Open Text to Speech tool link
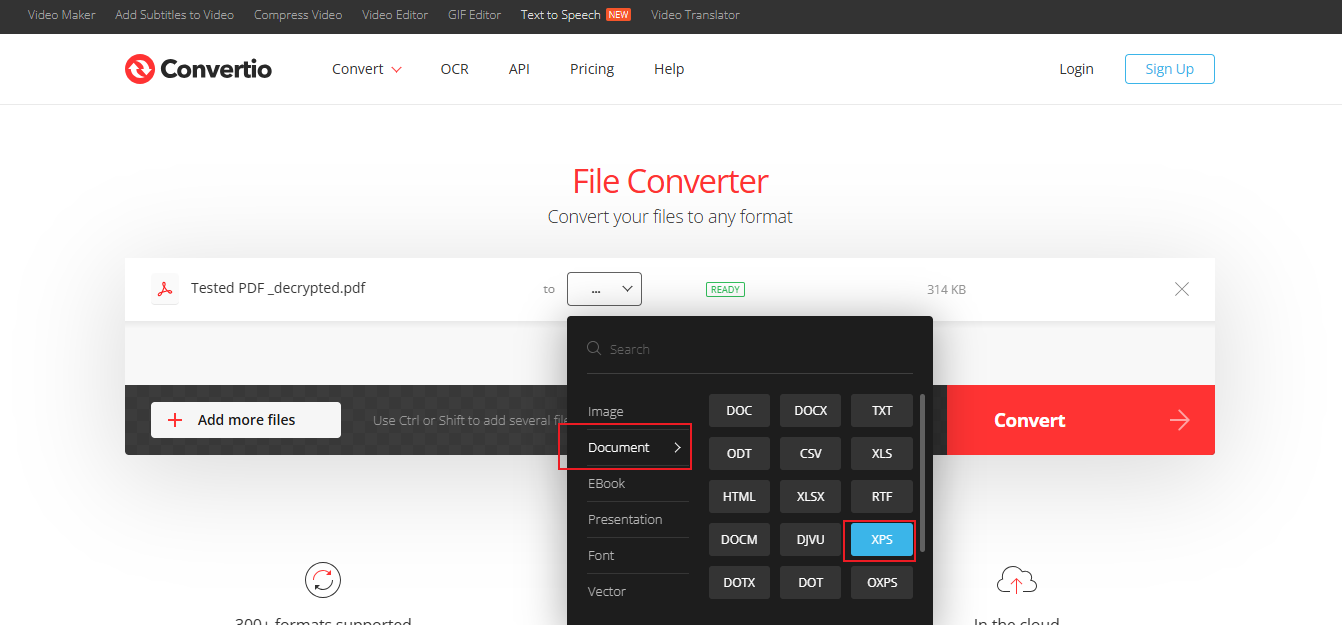 (x=561, y=15)
